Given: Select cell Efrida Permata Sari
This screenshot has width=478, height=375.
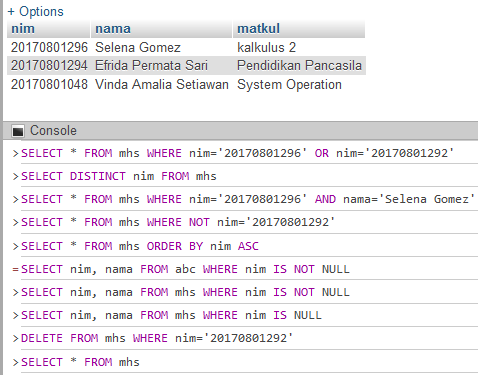Looking at the screenshot, I should [151, 65].
